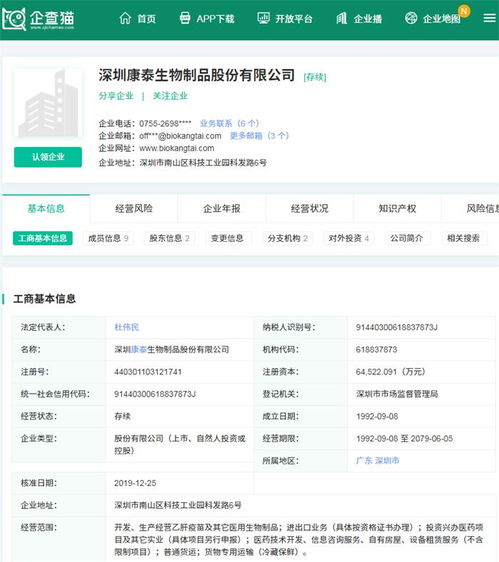Click 深圳市市场监督管理局 registration authority
The height and width of the screenshot is (562, 499).
coord(397,394)
